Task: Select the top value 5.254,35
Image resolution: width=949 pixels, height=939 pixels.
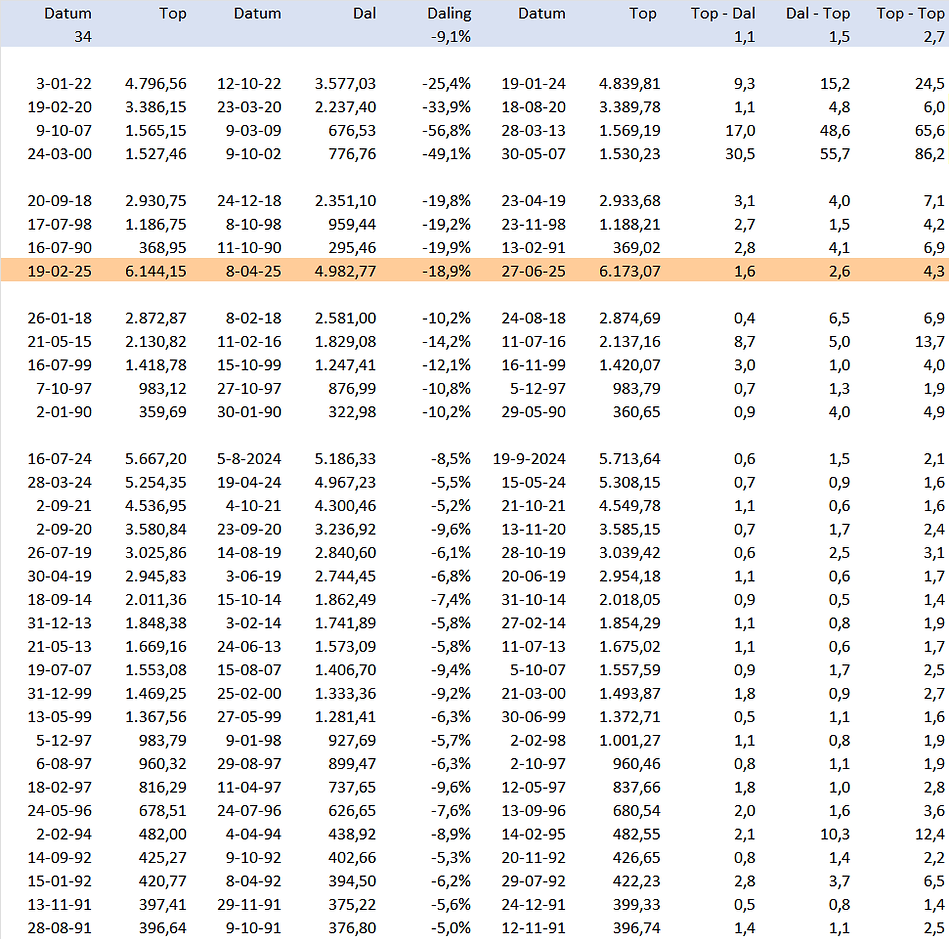Action: [156, 483]
